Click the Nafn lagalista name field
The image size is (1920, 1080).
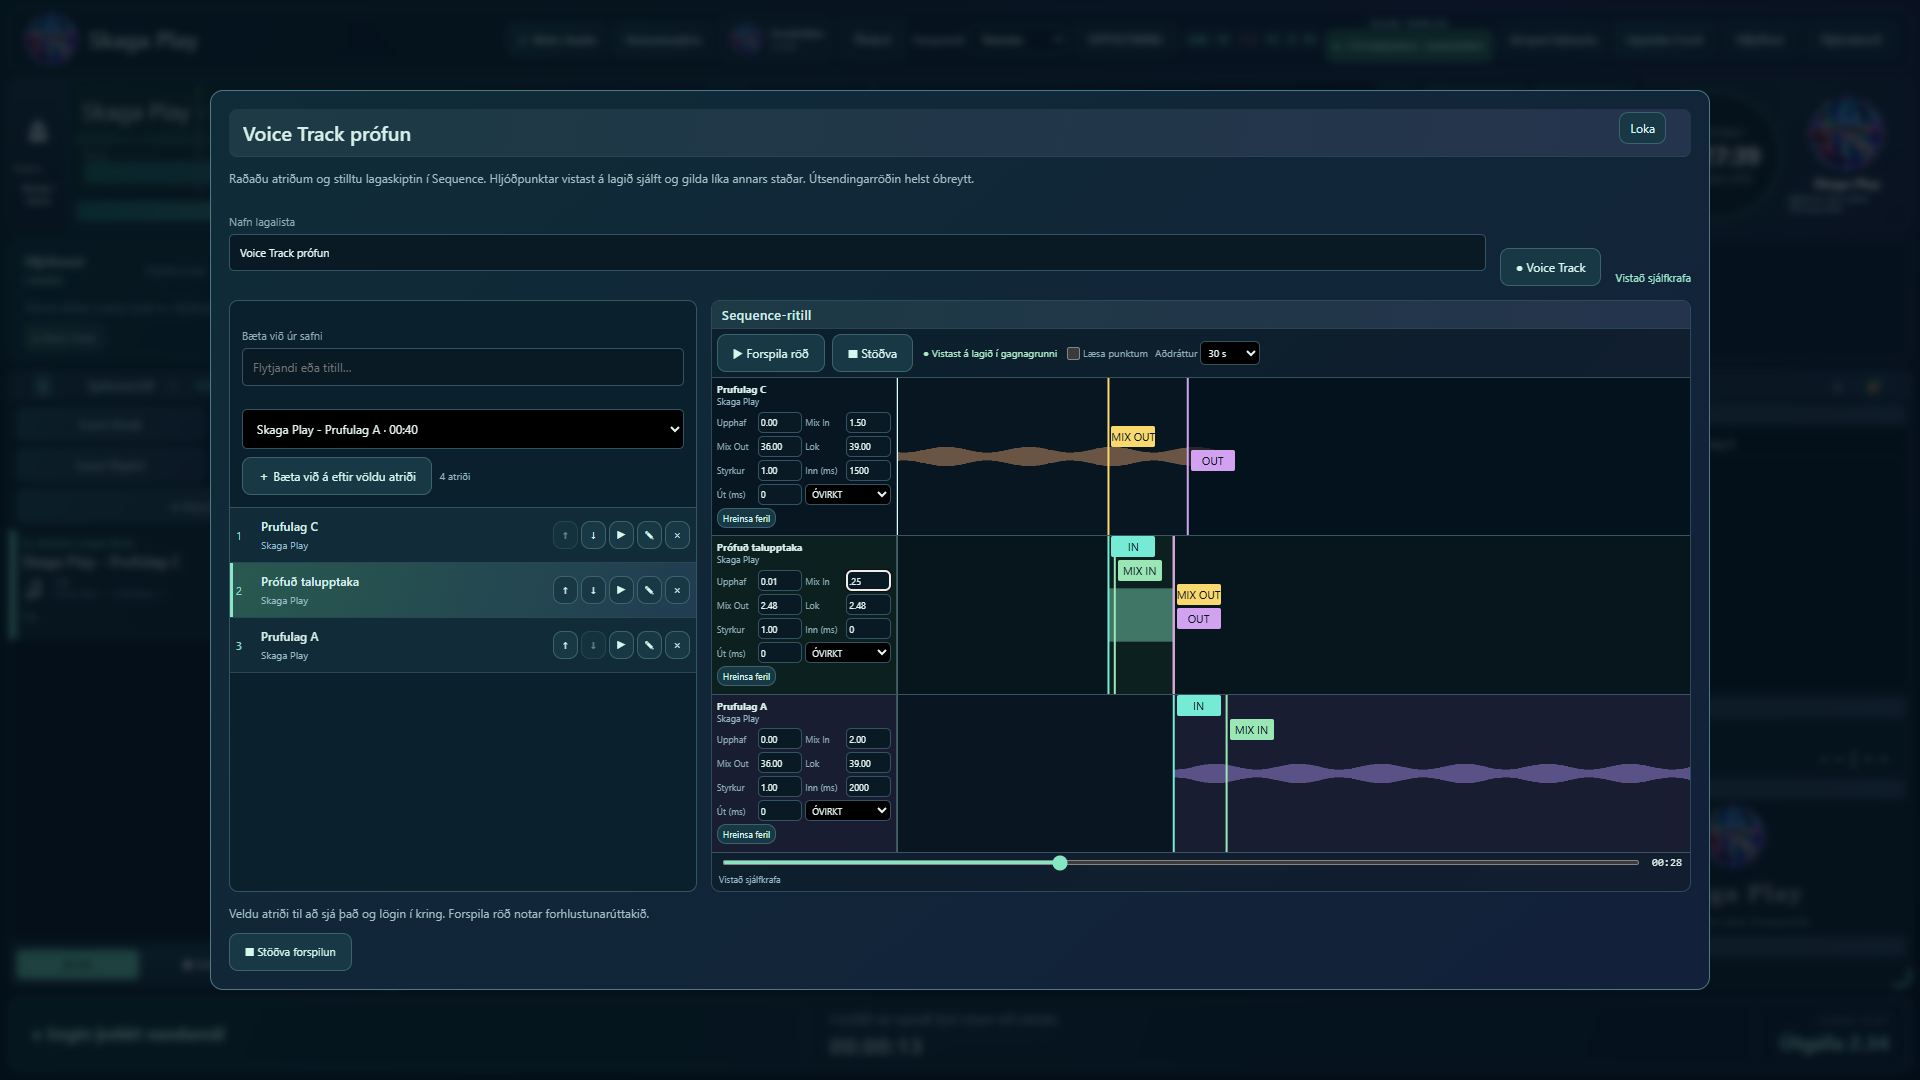pos(857,252)
